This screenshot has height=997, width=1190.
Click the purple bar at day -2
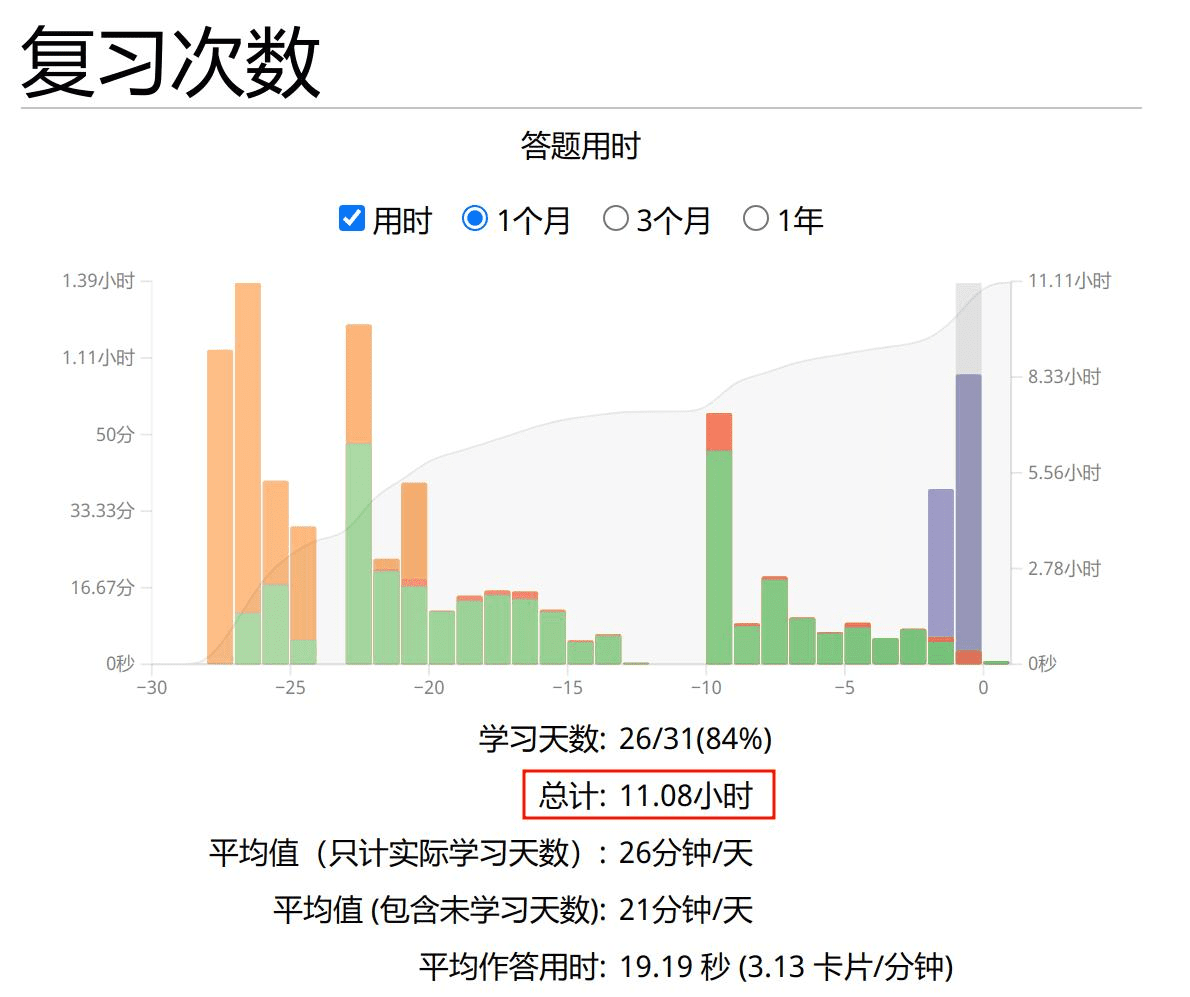[941, 563]
